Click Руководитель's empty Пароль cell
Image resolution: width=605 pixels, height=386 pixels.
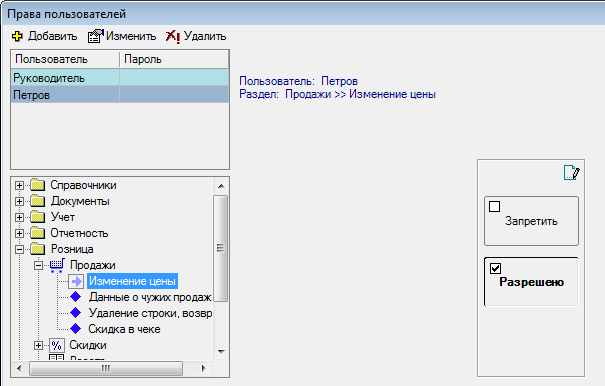click(x=174, y=78)
